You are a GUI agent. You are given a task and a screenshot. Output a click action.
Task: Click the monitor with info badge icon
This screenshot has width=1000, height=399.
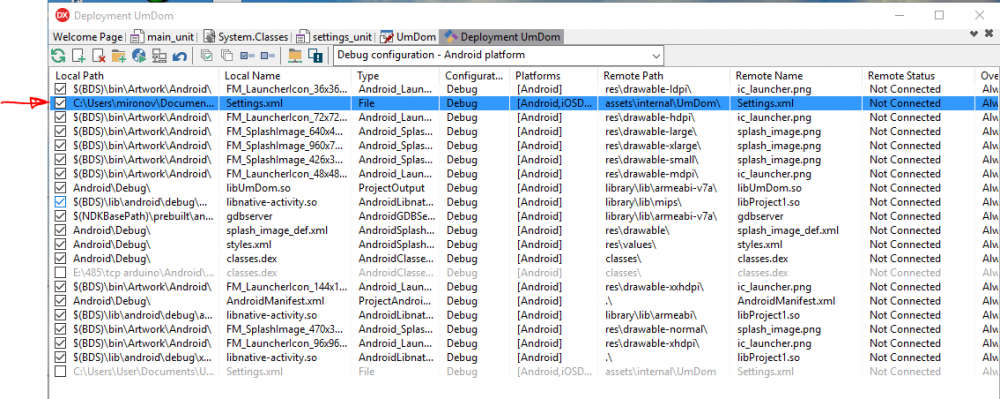tap(315, 56)
